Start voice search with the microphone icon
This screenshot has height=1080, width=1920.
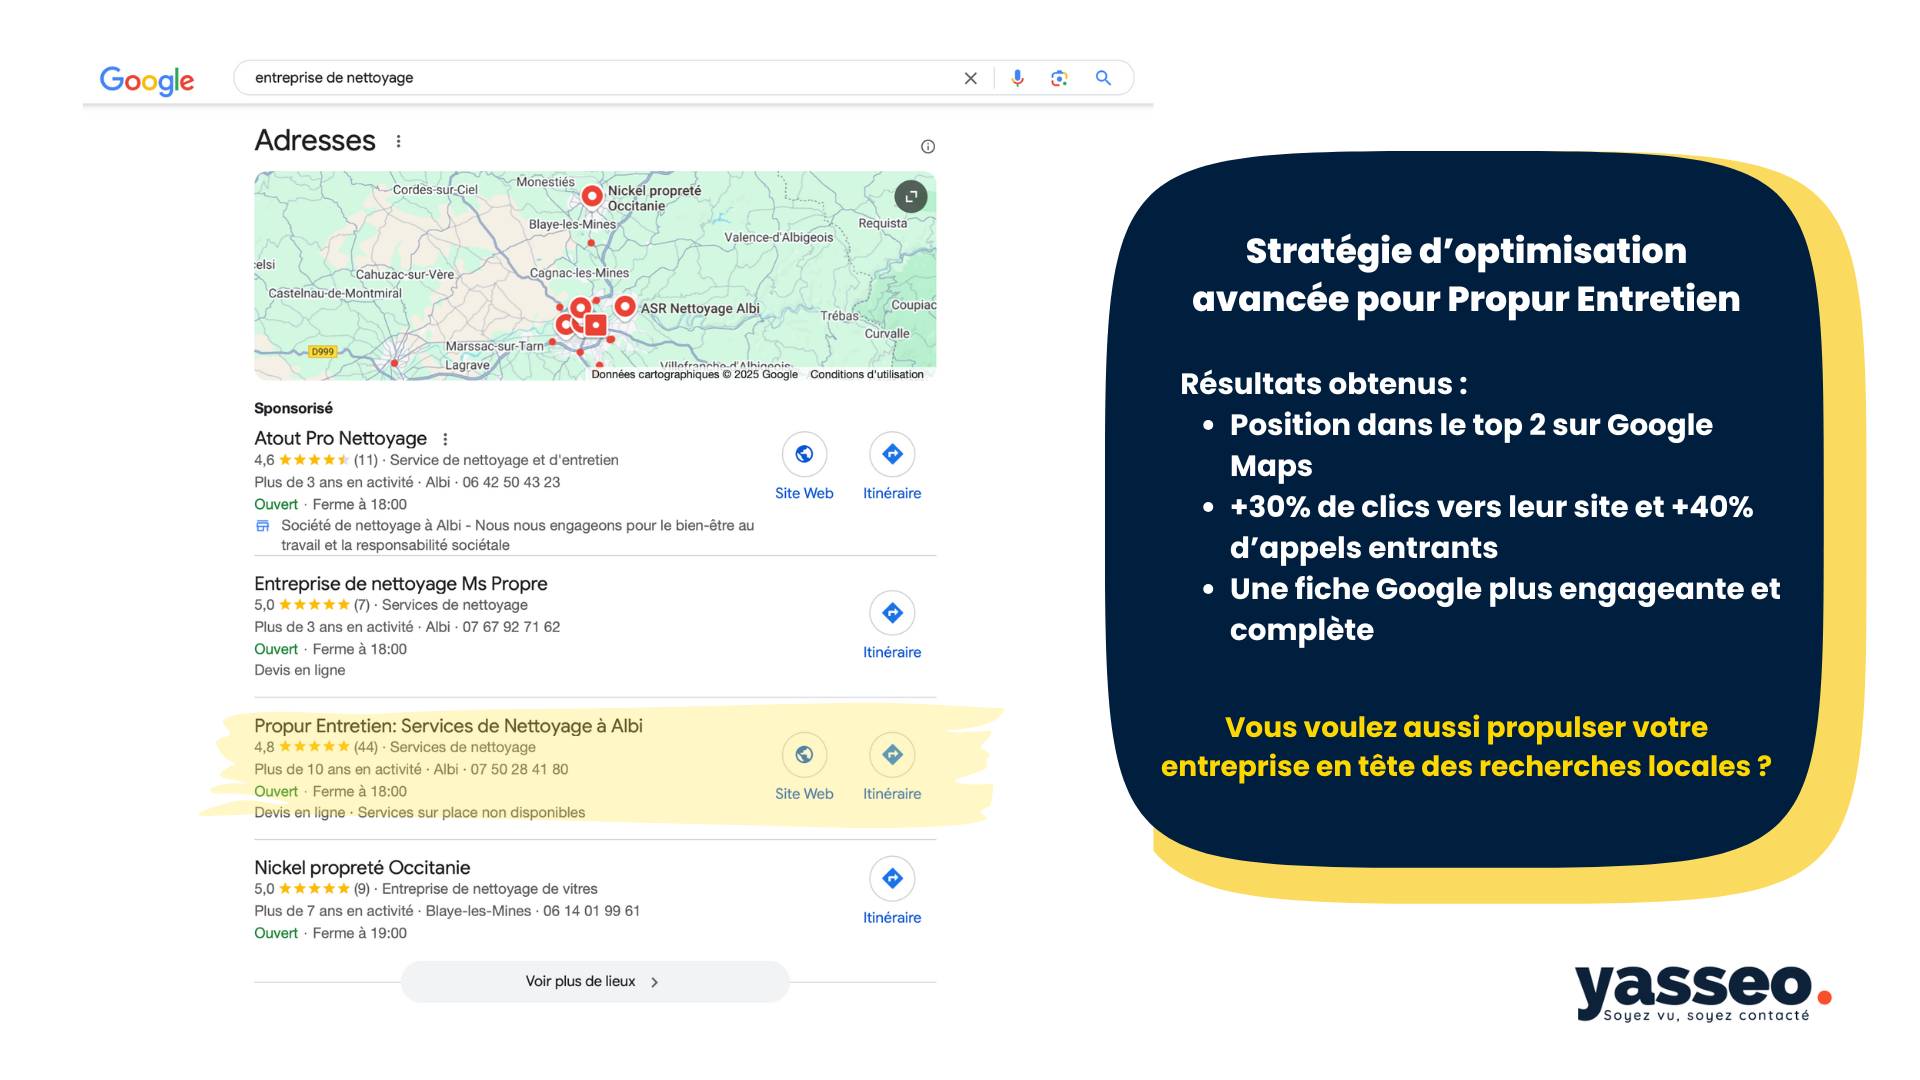pyautogui.click(x=1017, y=78)
